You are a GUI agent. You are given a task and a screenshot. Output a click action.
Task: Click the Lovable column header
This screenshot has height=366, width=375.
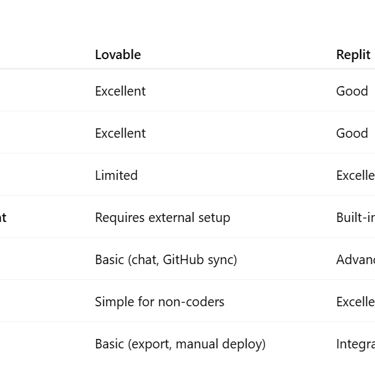118,55
